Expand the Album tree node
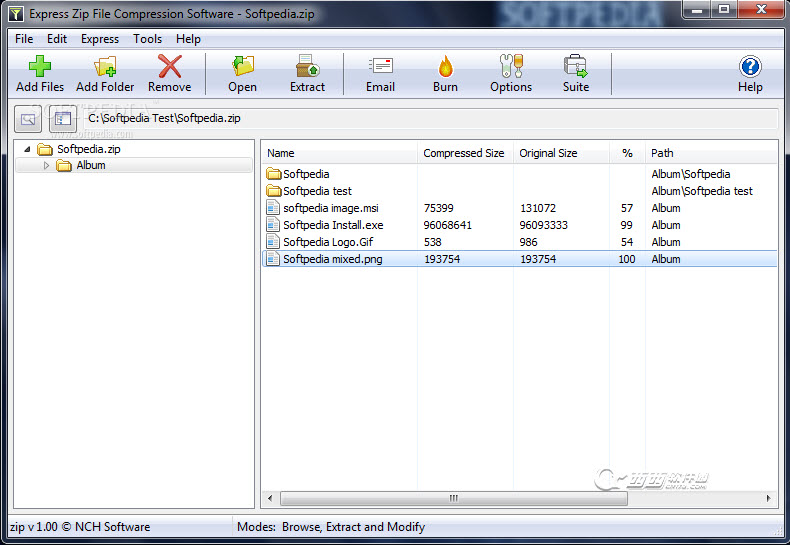This screenshot has width=790, height=545. tap(46, 165)
